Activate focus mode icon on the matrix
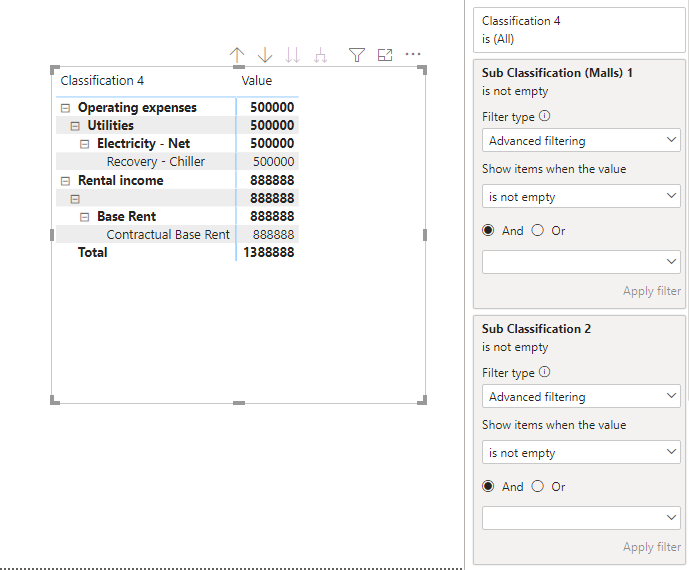The image size is (689, 570). pyautogui.click(x=385, y=55)
